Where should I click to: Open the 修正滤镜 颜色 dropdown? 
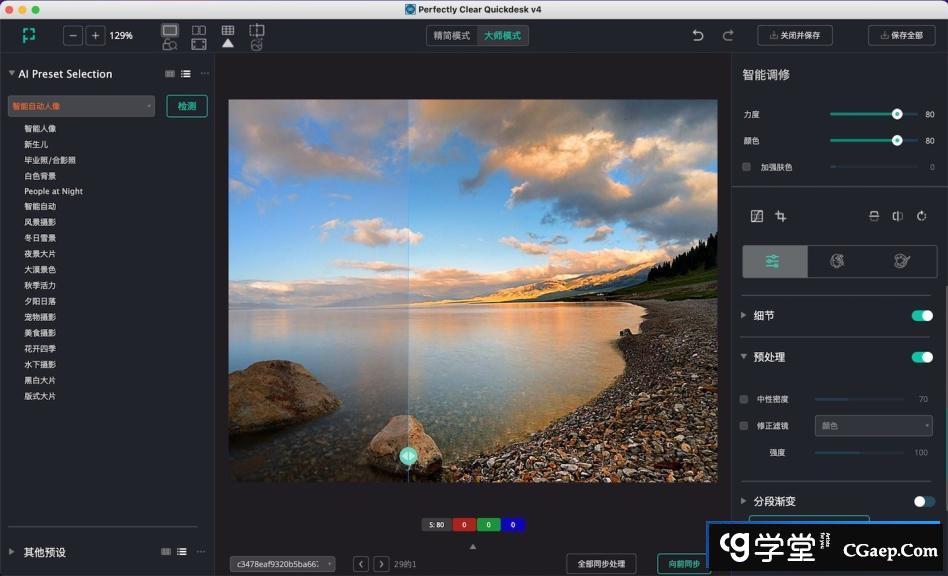point(873,426)
